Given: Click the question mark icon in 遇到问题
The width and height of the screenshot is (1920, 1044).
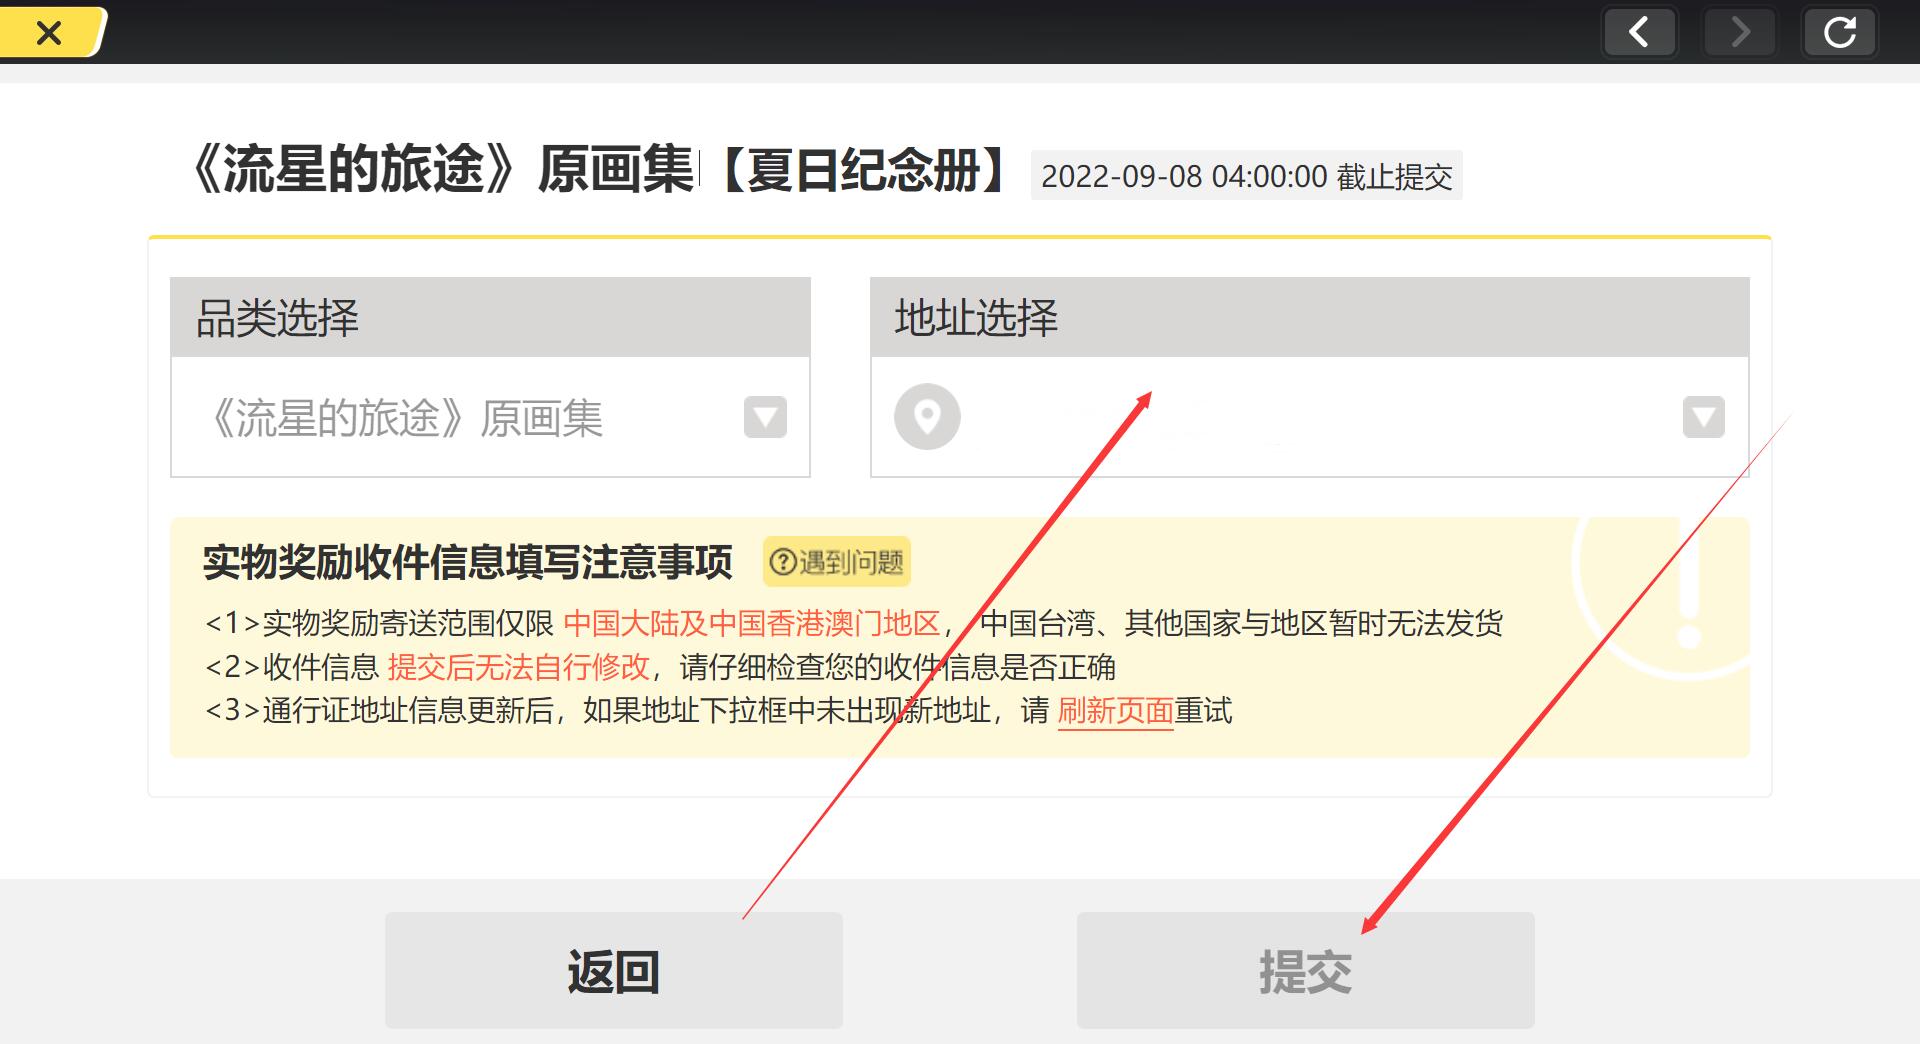Looking at the screenshot, I should tap(784, 562).
